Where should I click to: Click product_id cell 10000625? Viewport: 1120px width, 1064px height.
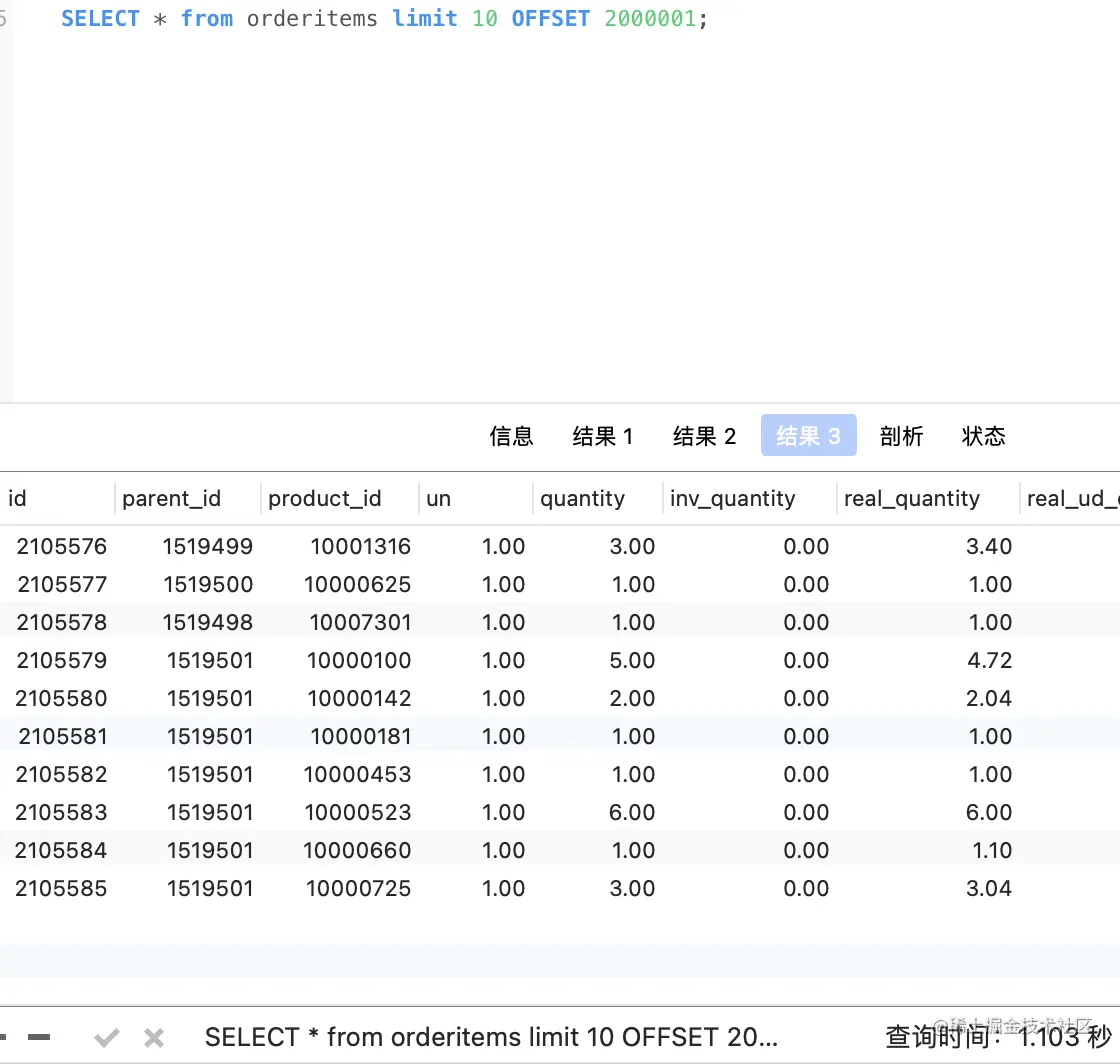357,584
